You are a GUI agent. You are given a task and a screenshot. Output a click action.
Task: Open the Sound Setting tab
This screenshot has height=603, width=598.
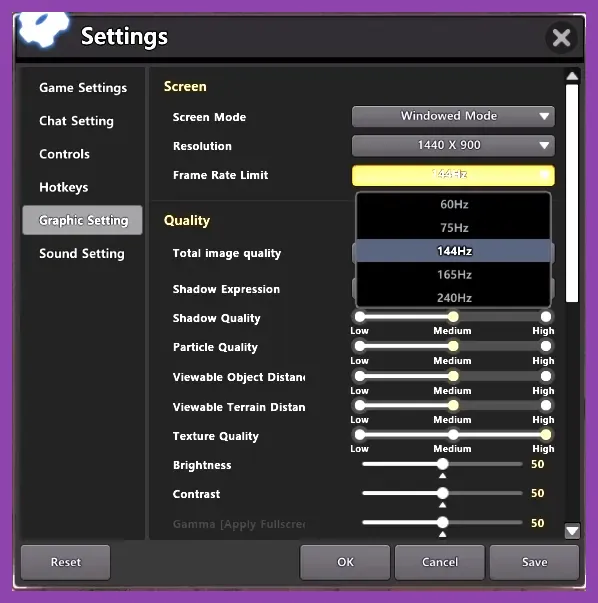click(x=82, y=253)
